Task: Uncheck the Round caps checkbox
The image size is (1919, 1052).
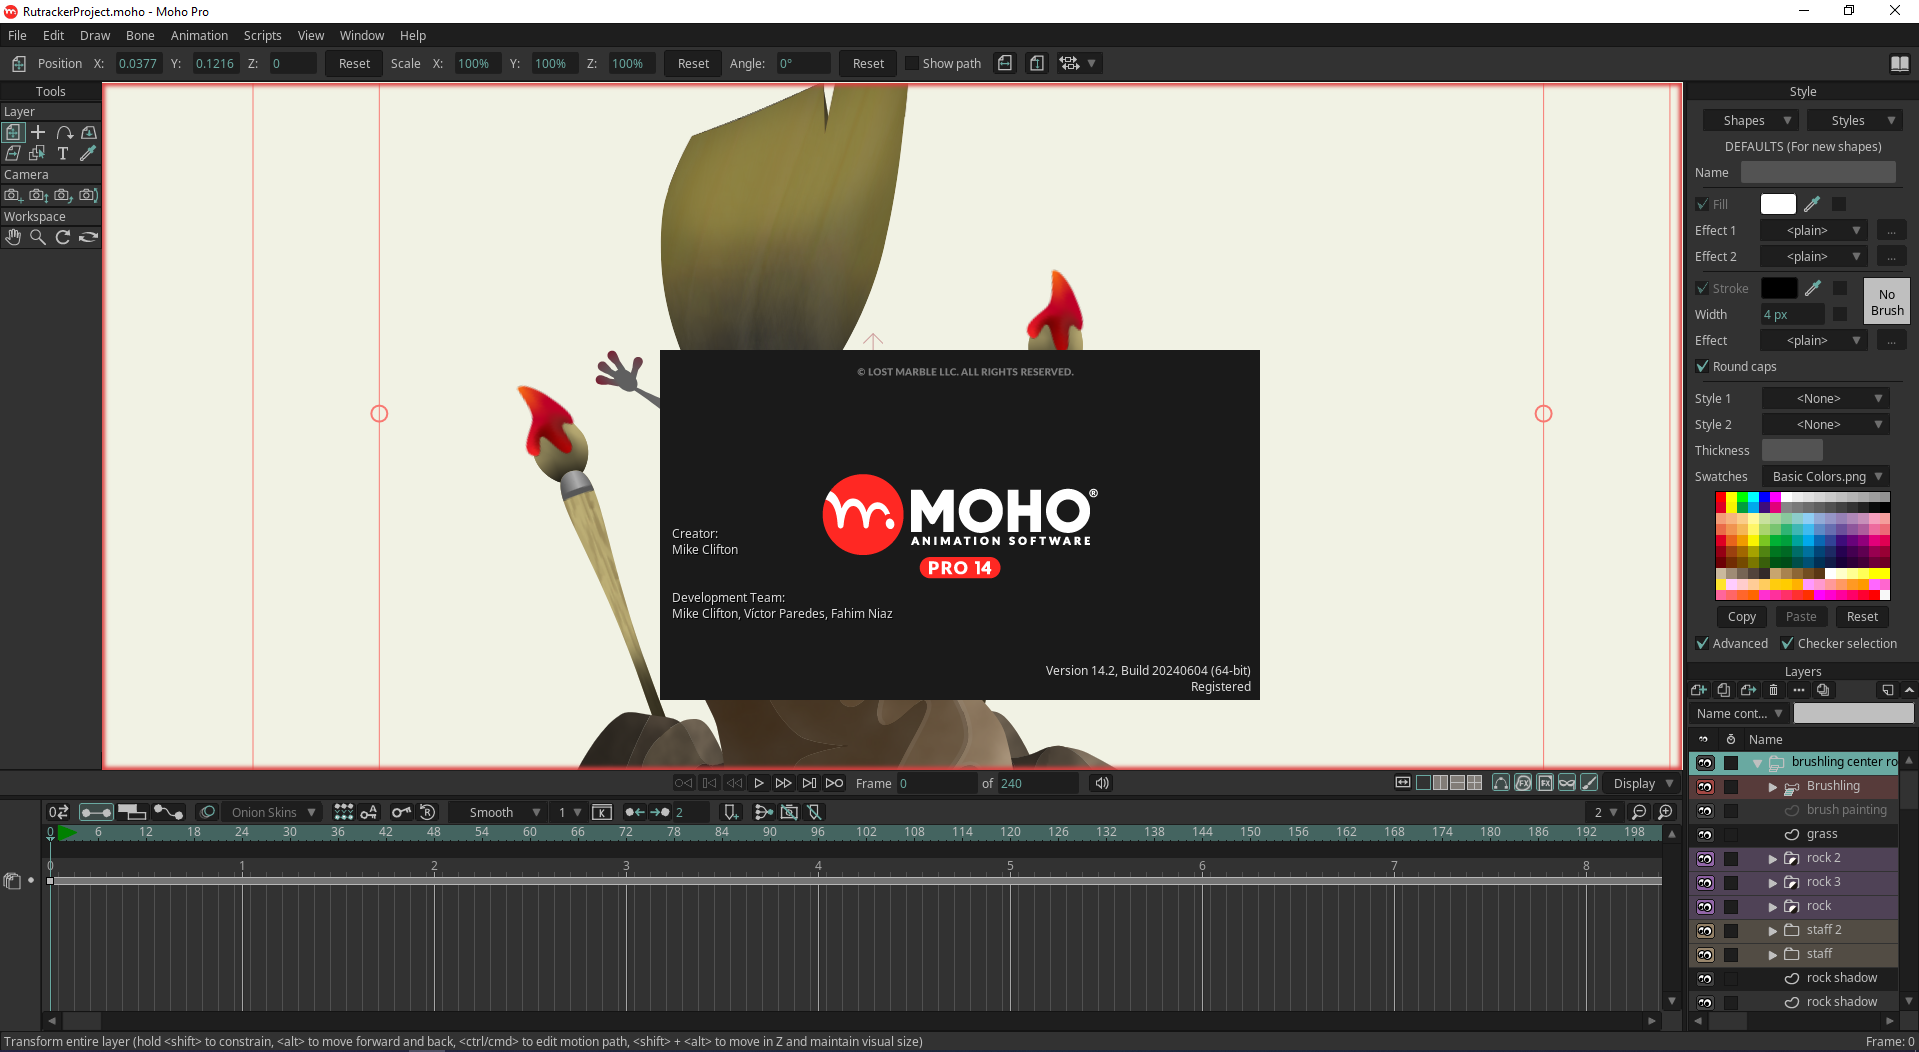Action: tap(1702, 367)
